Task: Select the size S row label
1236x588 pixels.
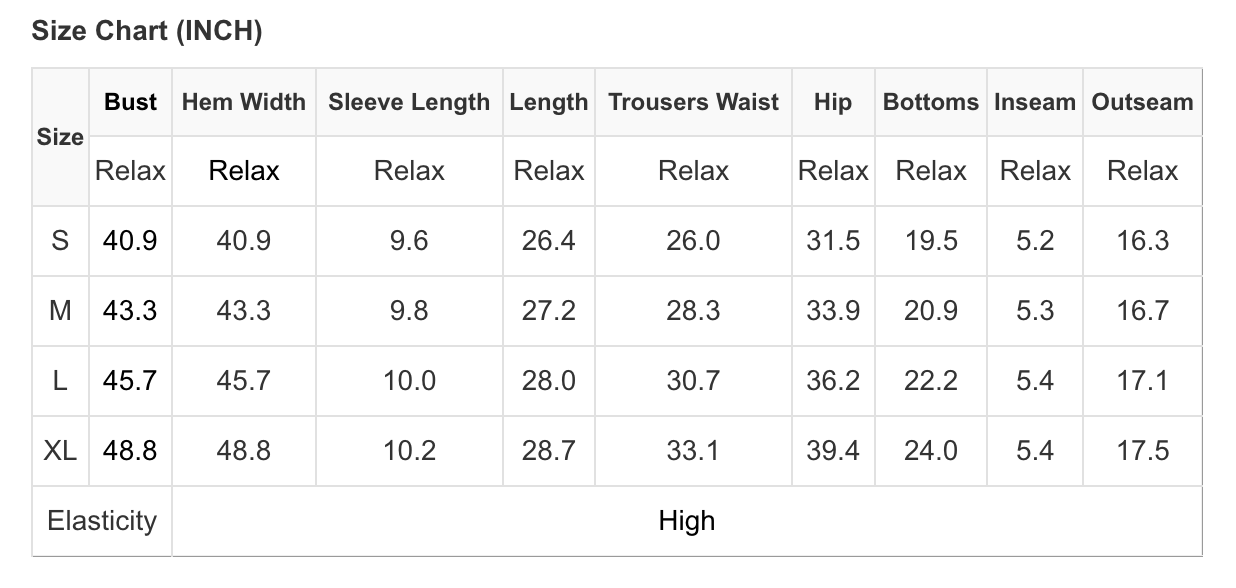Action: [x=60, y=241]
